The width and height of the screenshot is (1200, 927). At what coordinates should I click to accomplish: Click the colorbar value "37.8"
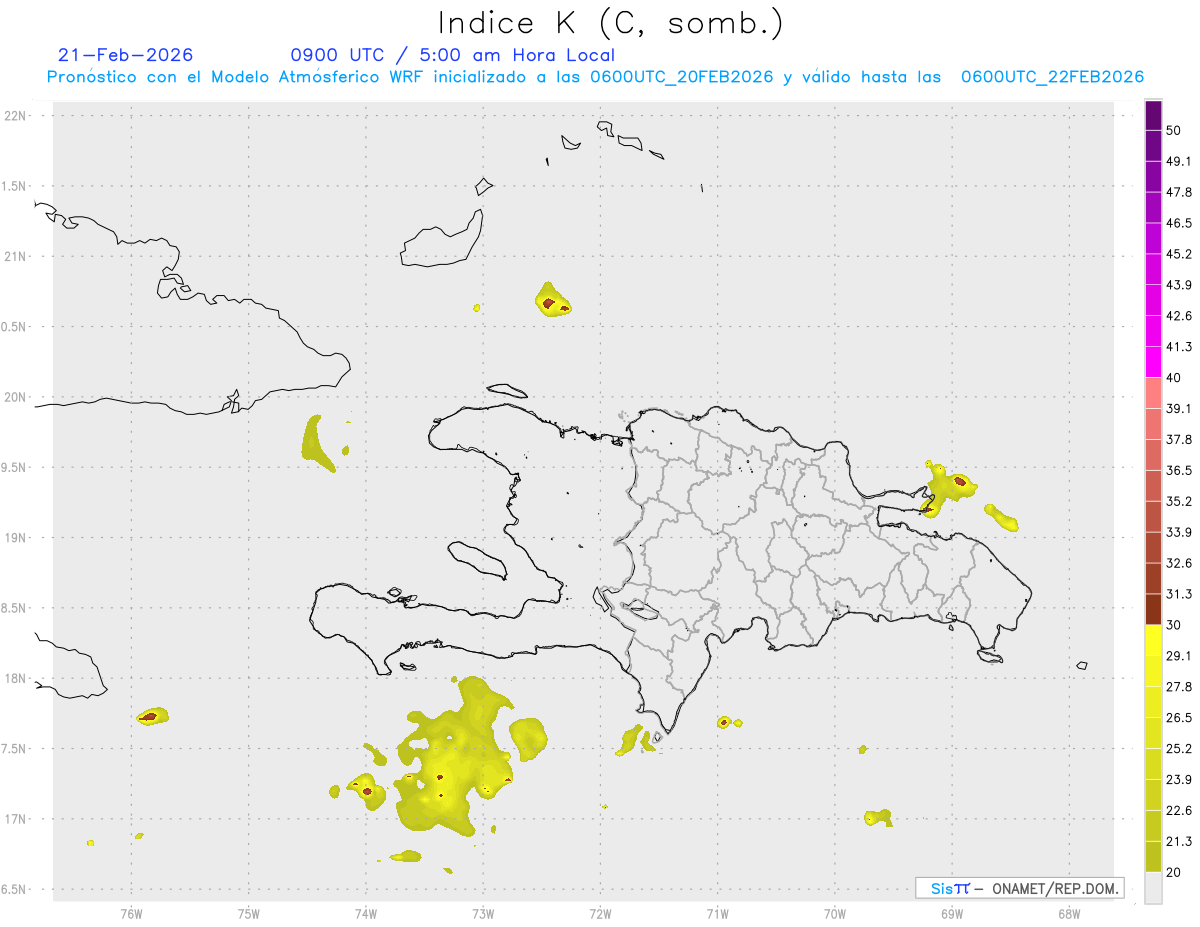point(1179,439)
